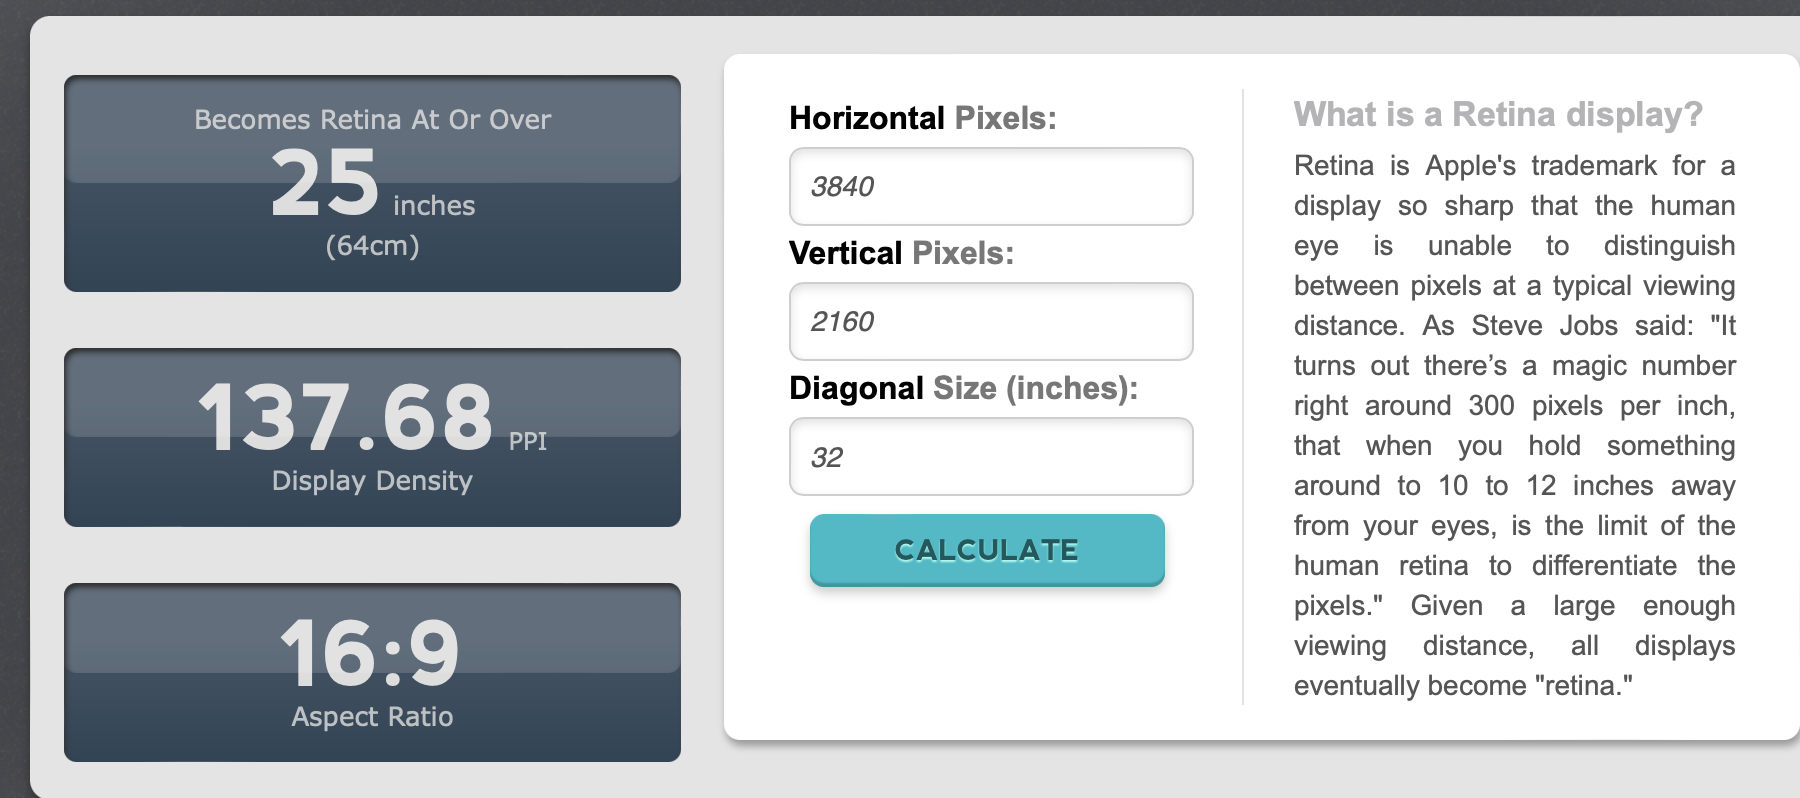The width and height of the screenshot is (1800, 798).
Task: Click the small PPI unit label
Action: 528,441
